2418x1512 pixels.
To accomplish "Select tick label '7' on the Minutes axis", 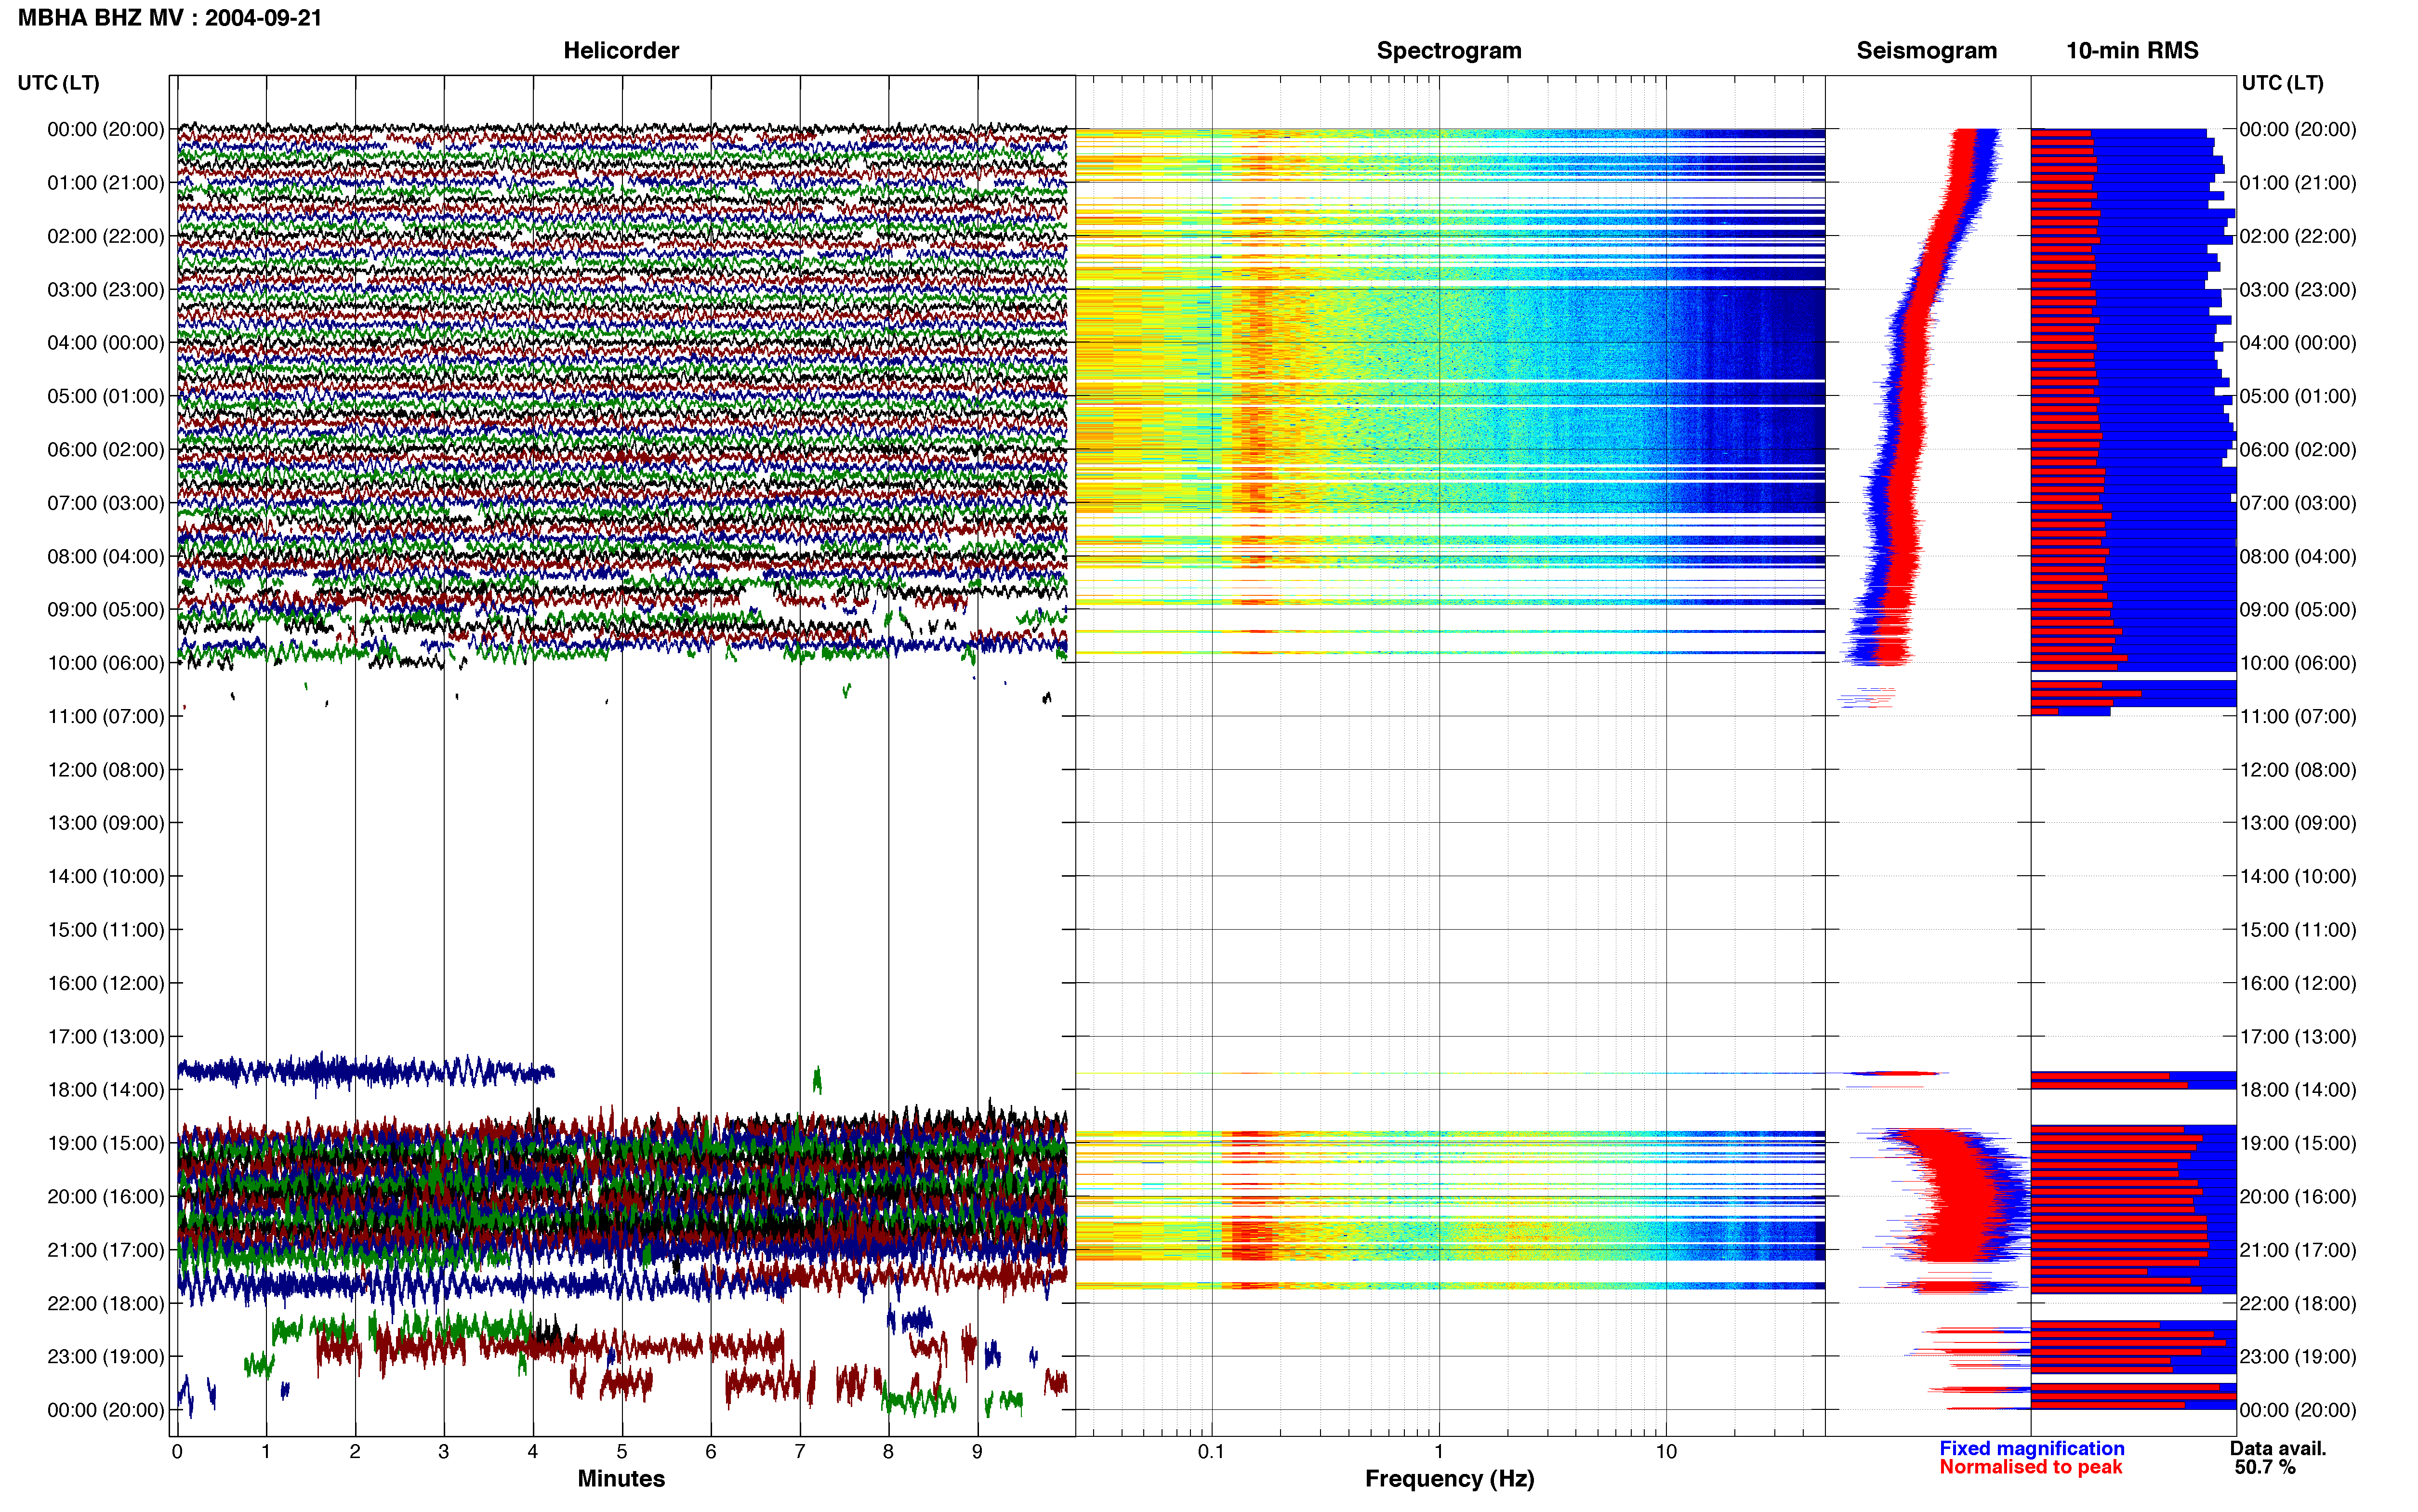I will coord(800,1452).
